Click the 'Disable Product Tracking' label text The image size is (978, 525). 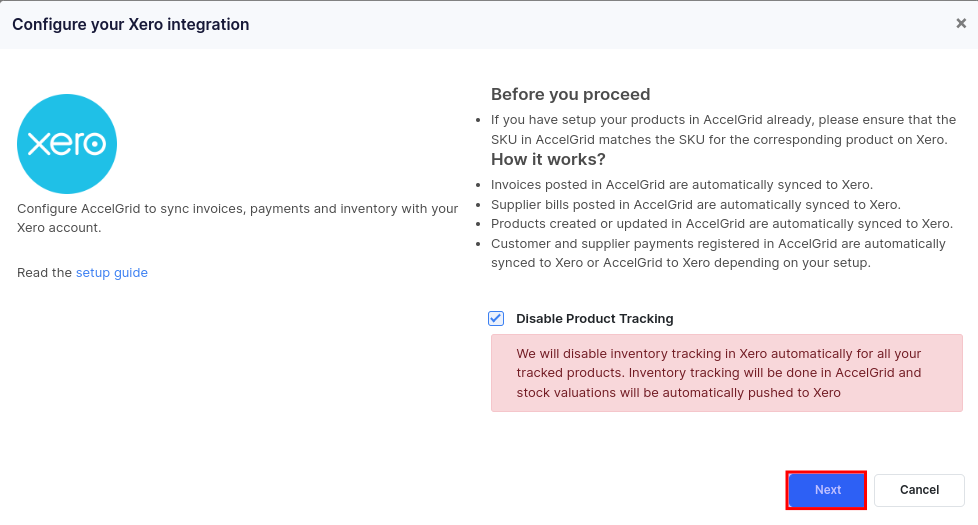(594, 319)
